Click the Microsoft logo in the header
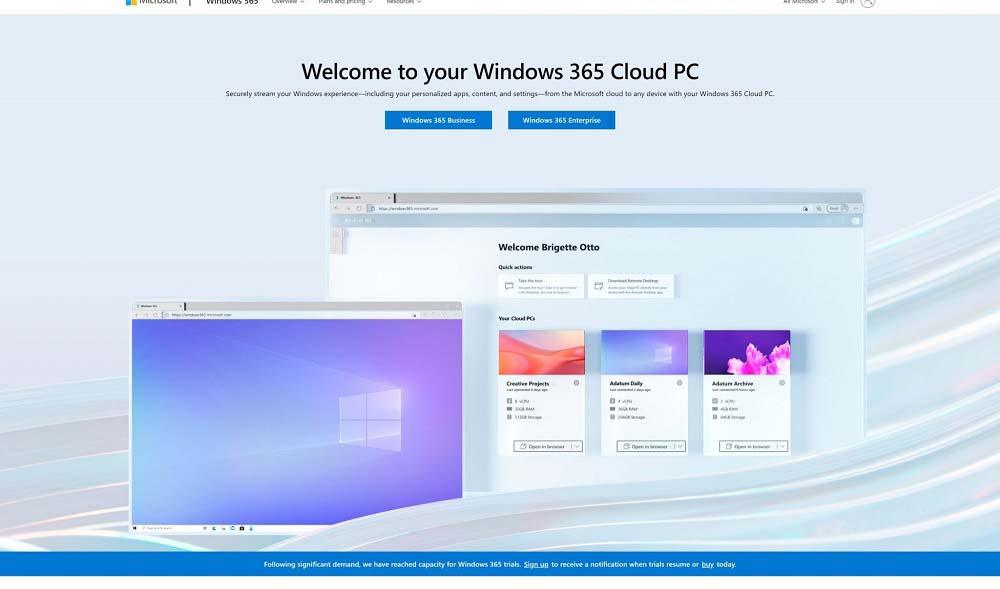This screenshot has width=1000, height=589. point(151,2)
